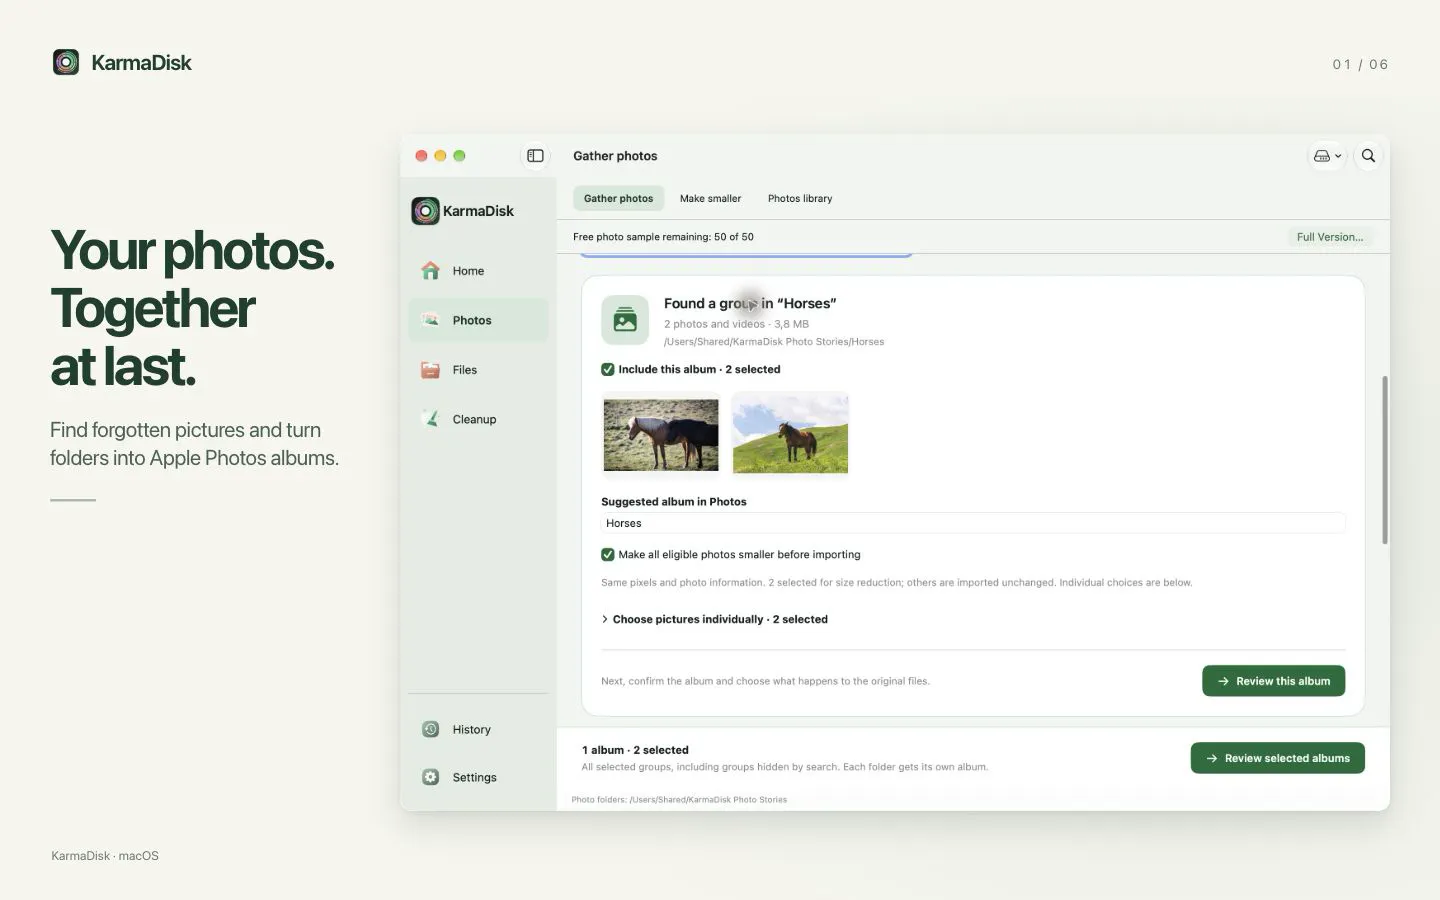Click the KarmaDisk logo at top left

[x=66, y=62]
